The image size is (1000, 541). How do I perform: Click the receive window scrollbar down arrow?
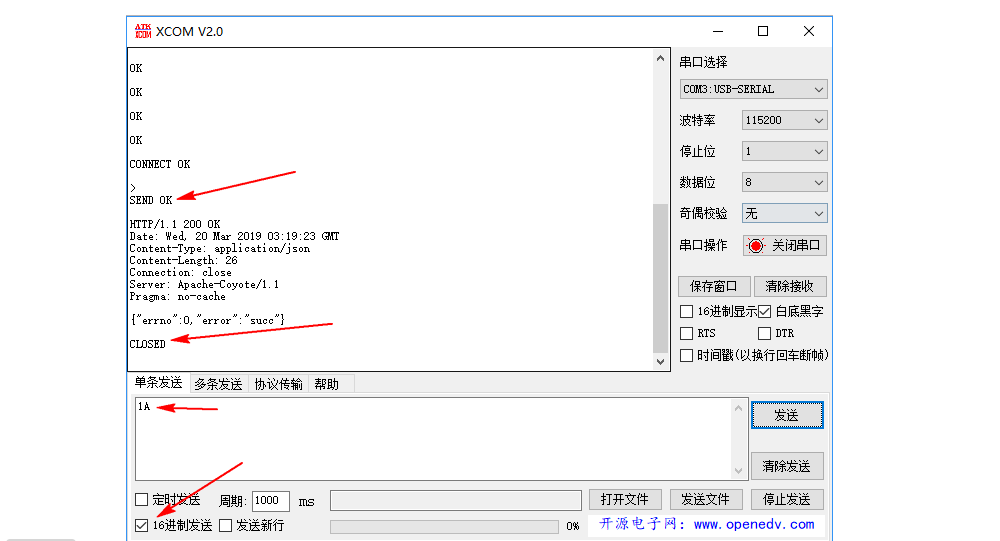tap(660, 362)
